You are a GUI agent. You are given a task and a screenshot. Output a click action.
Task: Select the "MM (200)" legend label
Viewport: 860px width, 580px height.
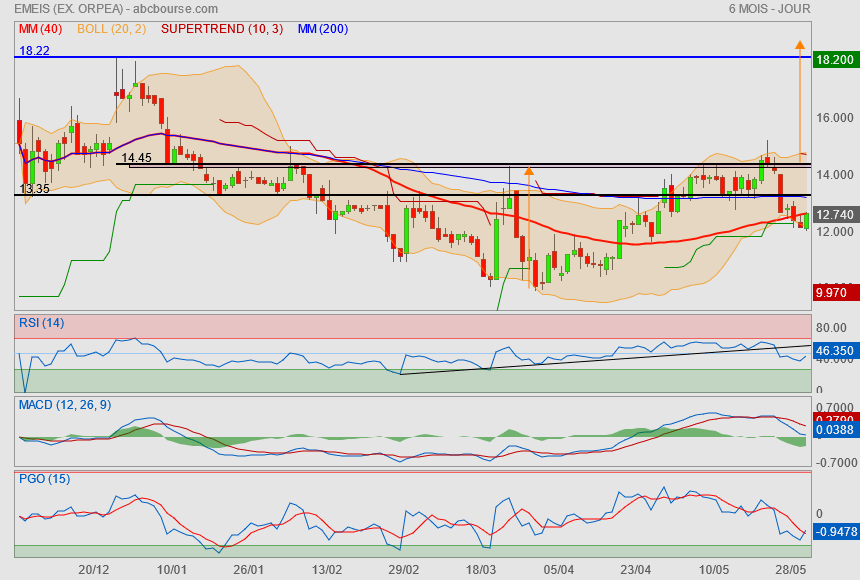(x=323, y=29)
